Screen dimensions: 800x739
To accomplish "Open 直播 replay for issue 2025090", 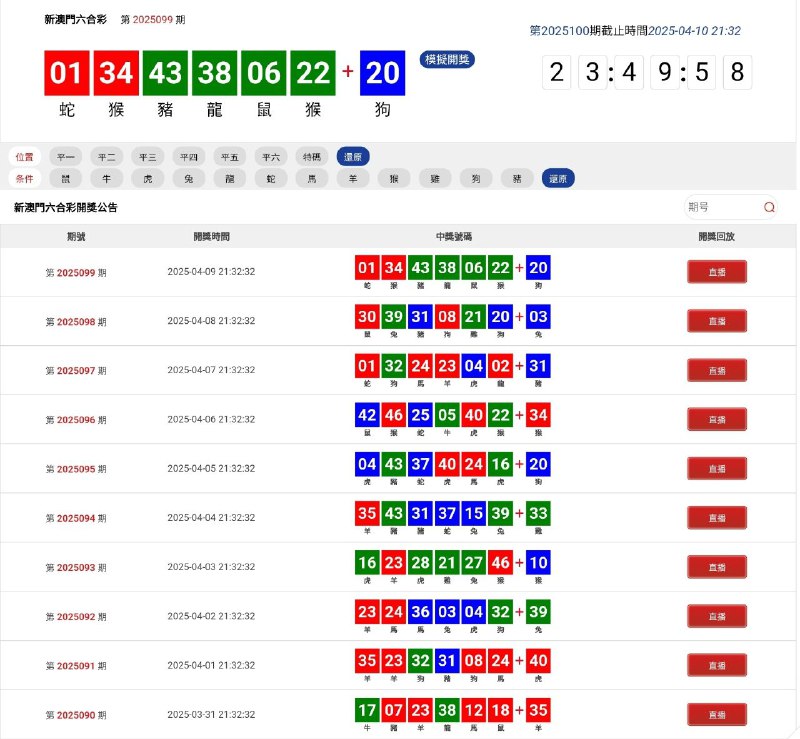I will click(717, 715).
